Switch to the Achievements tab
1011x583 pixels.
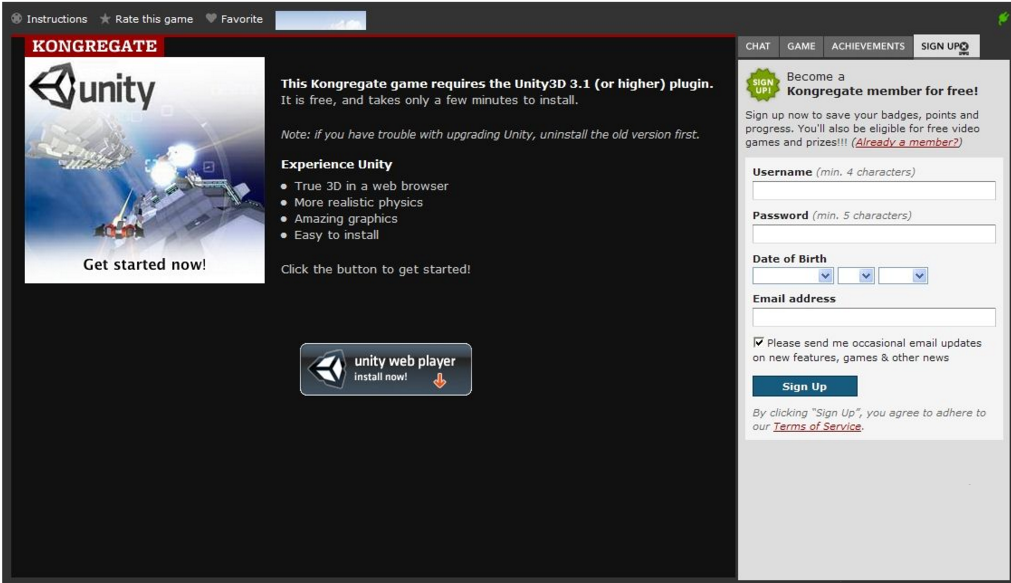point(868,46)
